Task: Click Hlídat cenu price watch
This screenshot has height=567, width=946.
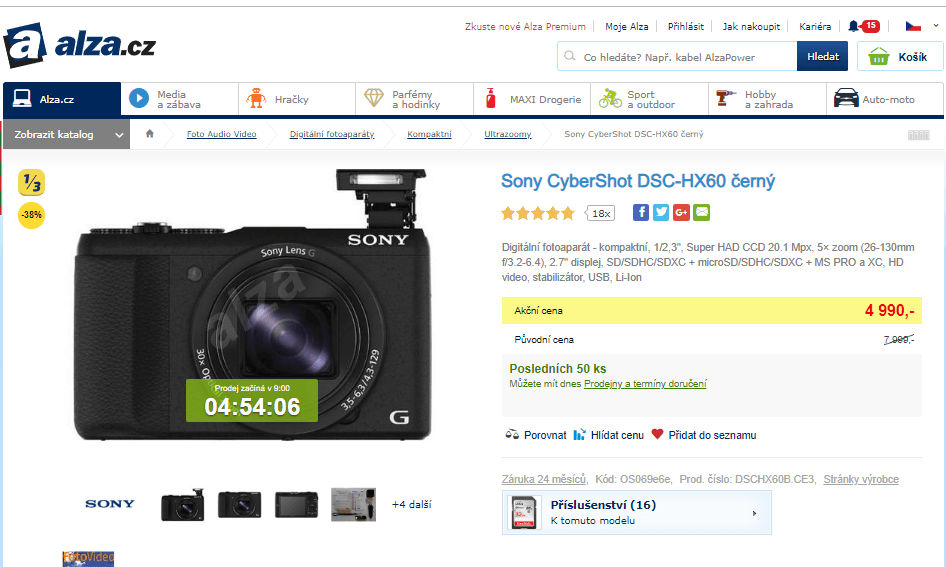Action: click(x=608, y=435)
